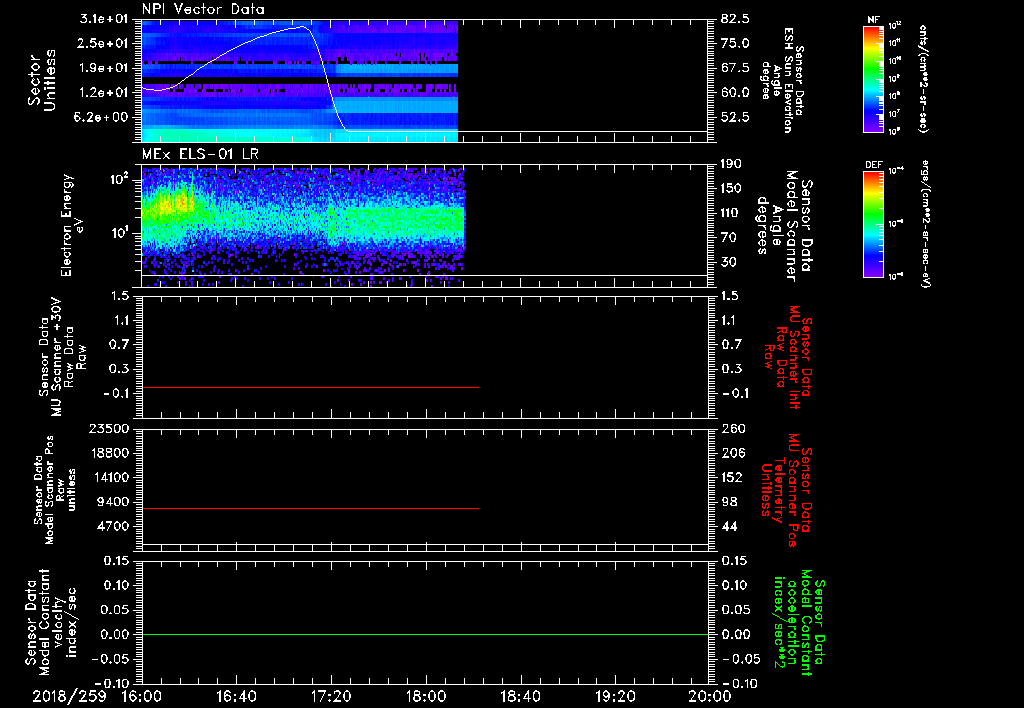This screenshot has height=708, width=1024.
Task: Click the 16:00 time axis label
Action: point(142,696)
